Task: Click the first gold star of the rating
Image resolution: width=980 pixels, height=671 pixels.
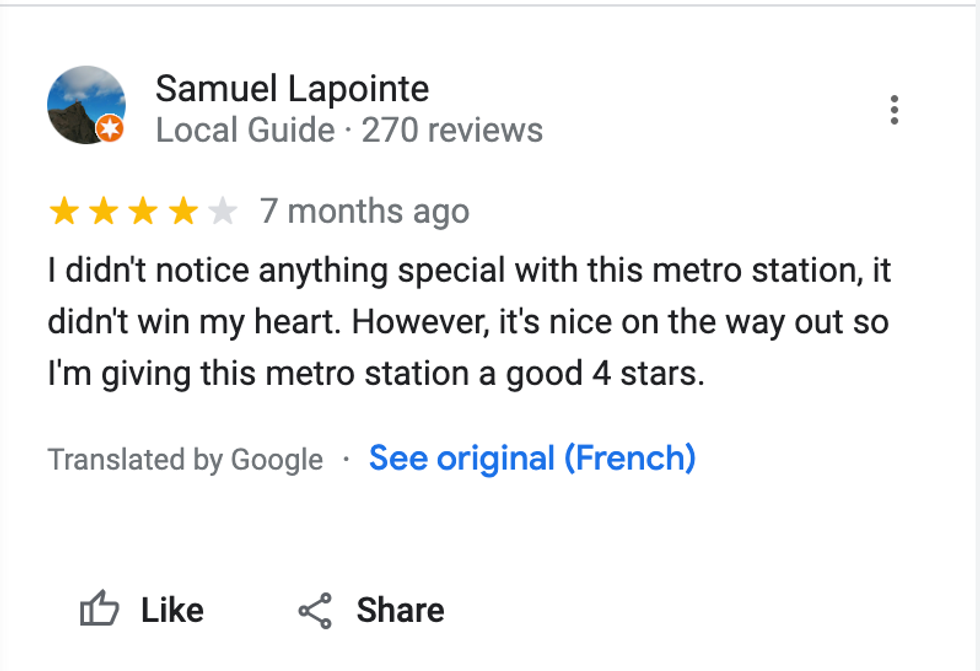Action: (x=62, y=210)
